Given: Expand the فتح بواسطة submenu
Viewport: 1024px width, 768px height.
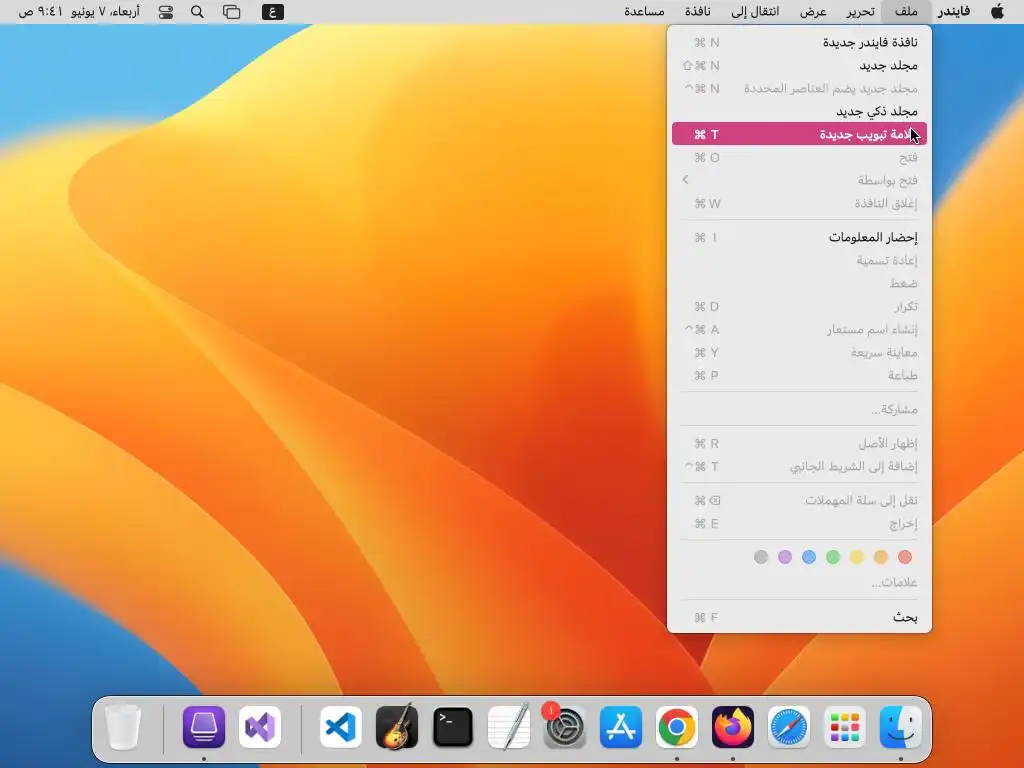Looking at the screenshot, I should 799,180.
